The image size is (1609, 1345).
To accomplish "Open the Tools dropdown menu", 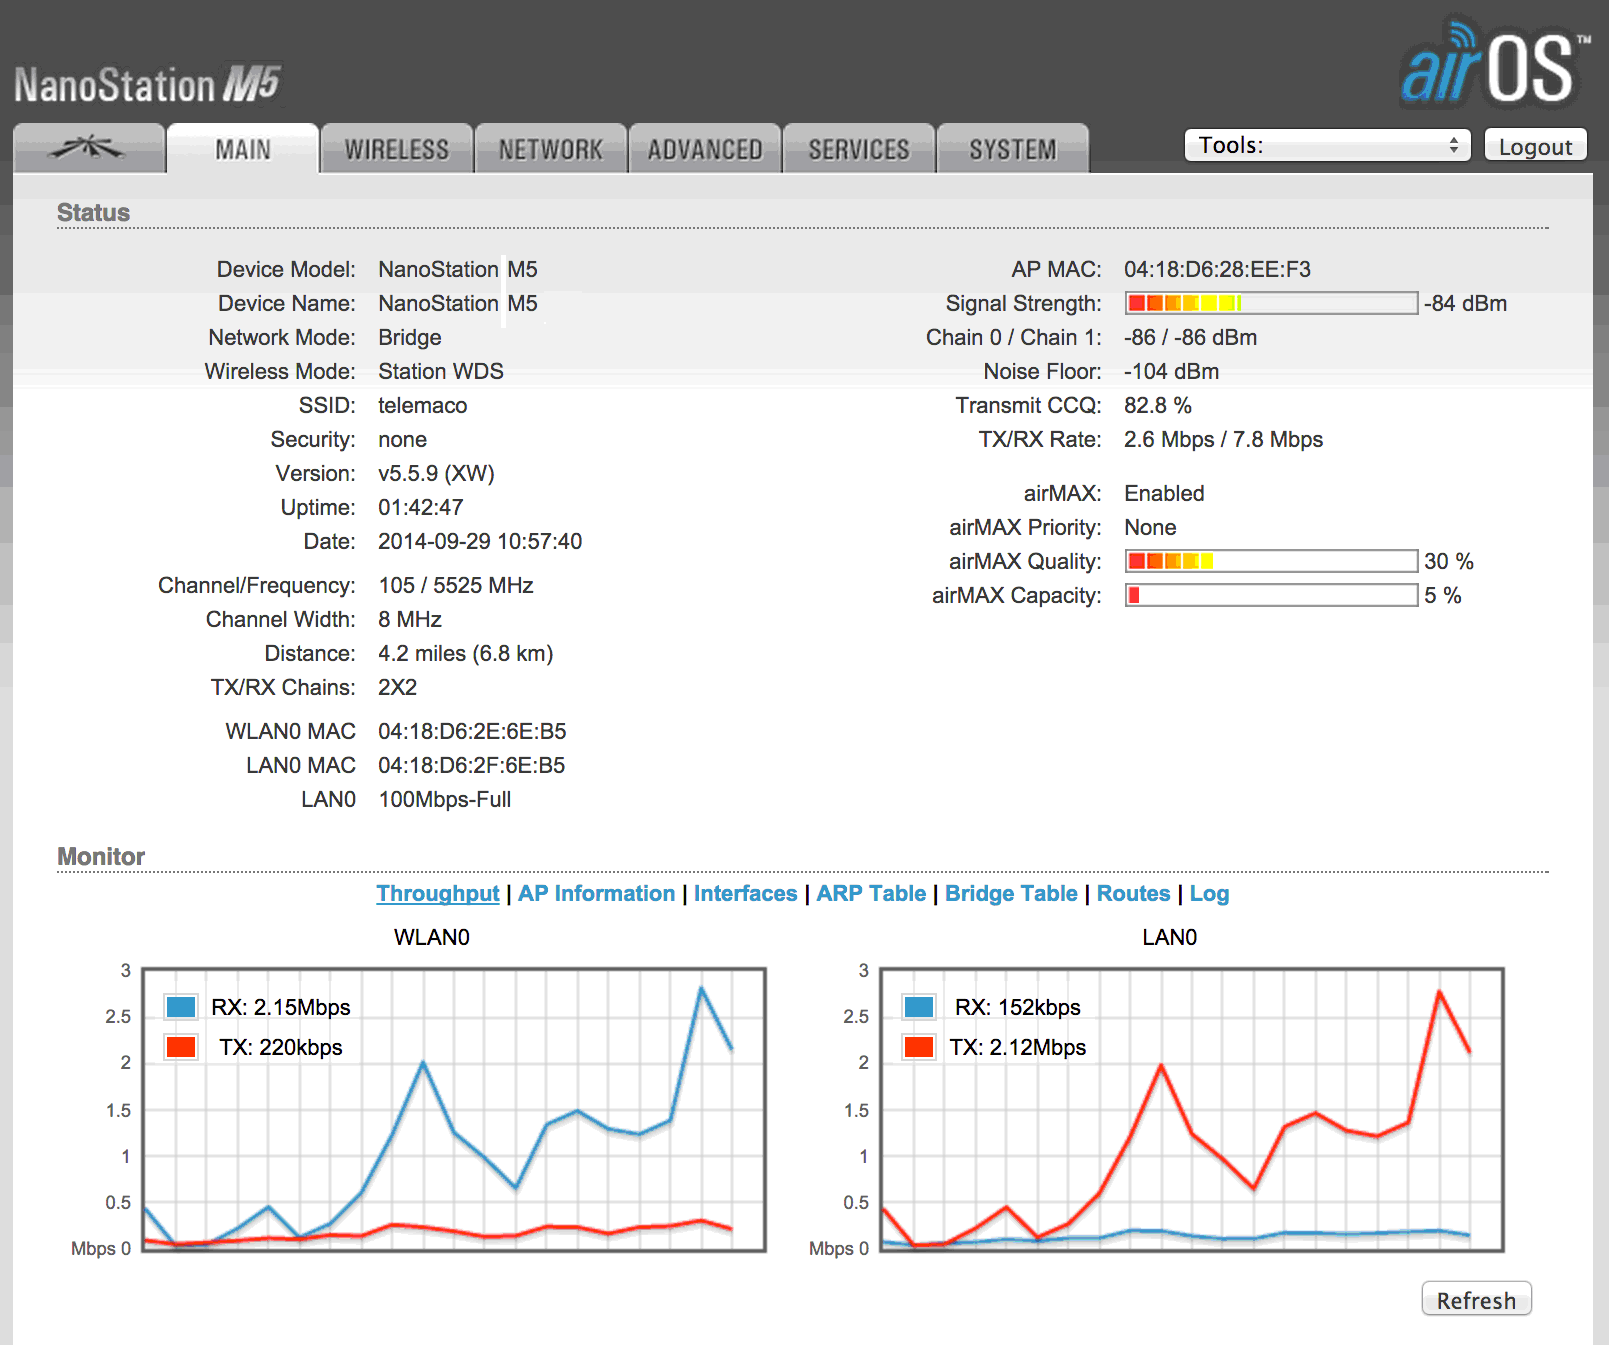I will (x=1326, y=145).
